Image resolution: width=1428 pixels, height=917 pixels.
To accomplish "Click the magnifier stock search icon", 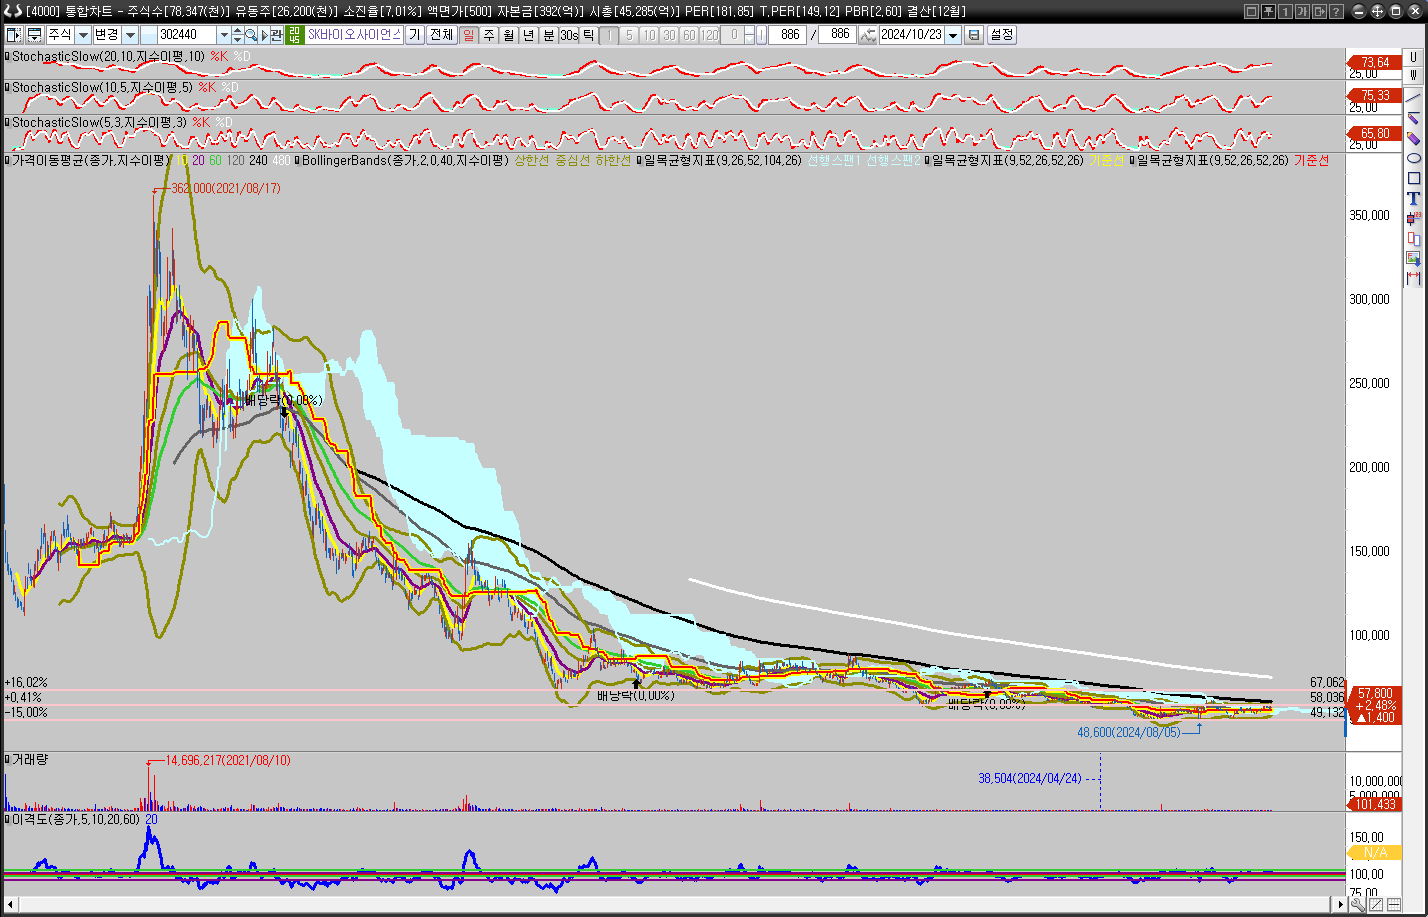I will point(250,35).
